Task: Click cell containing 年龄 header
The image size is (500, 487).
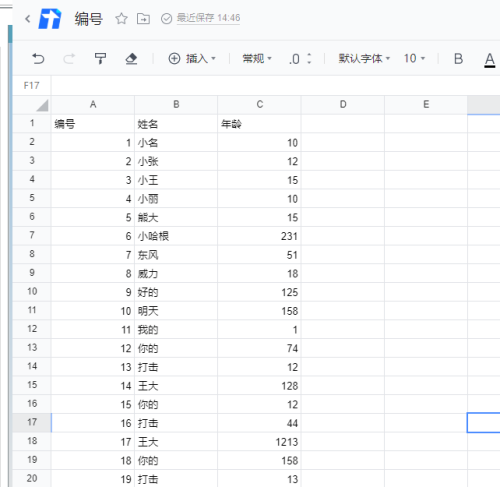Action: [259, 124]
